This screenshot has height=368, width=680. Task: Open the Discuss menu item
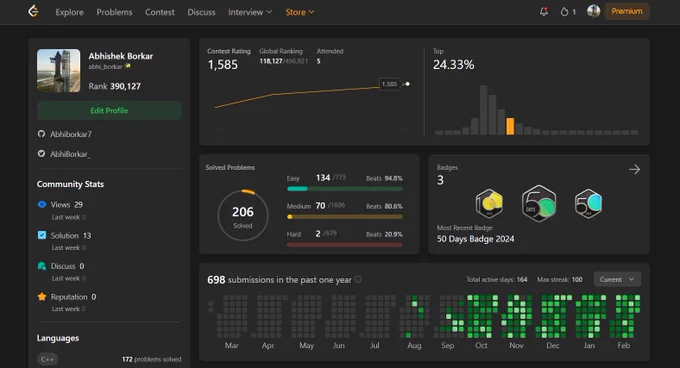201,12
